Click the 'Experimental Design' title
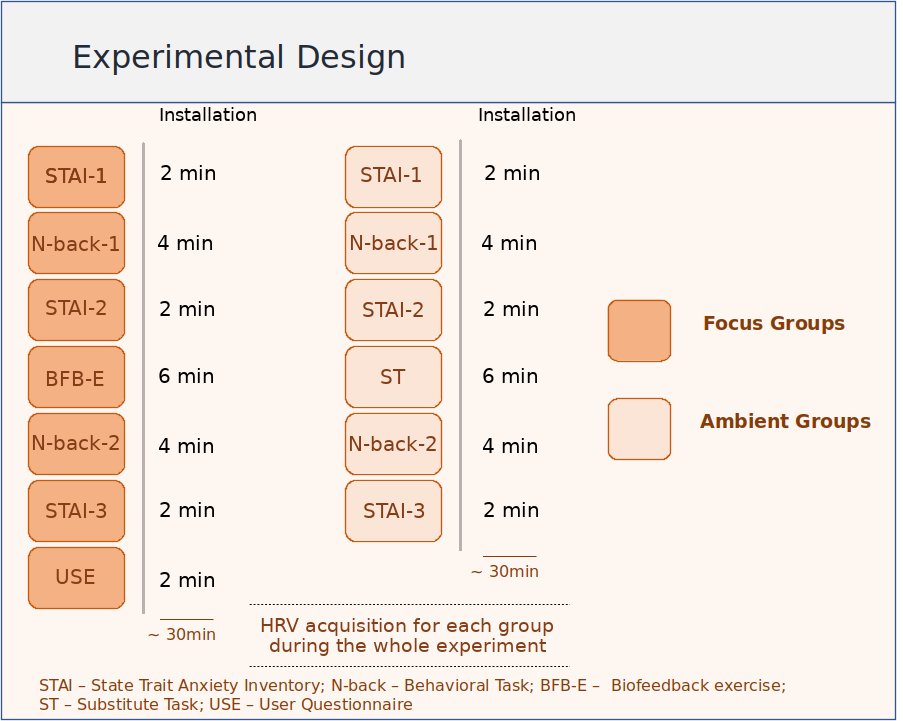The width and height of the screenshot is (903, 721). [239, 58]
